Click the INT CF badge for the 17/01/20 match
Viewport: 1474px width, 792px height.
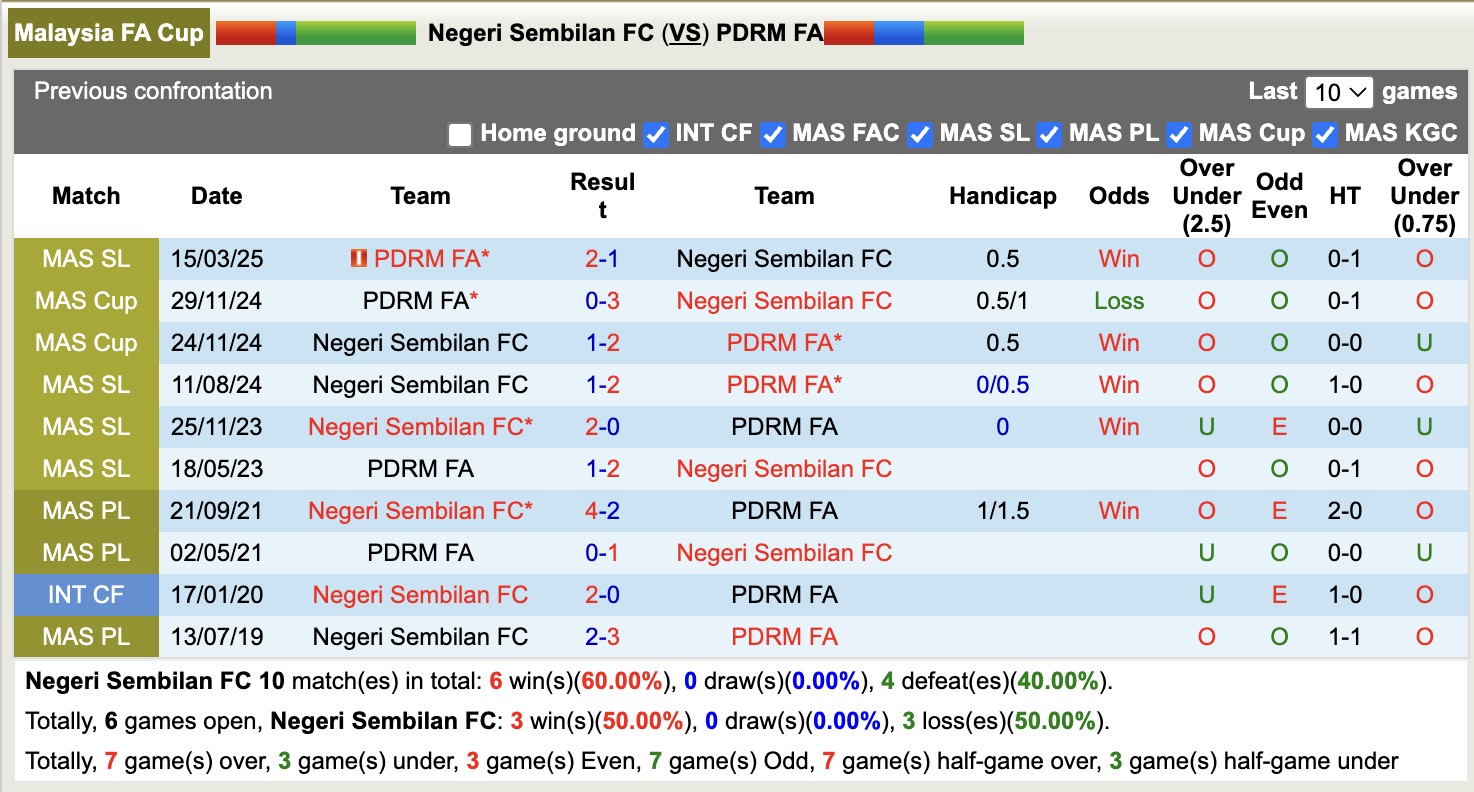[x=86, y=594]
